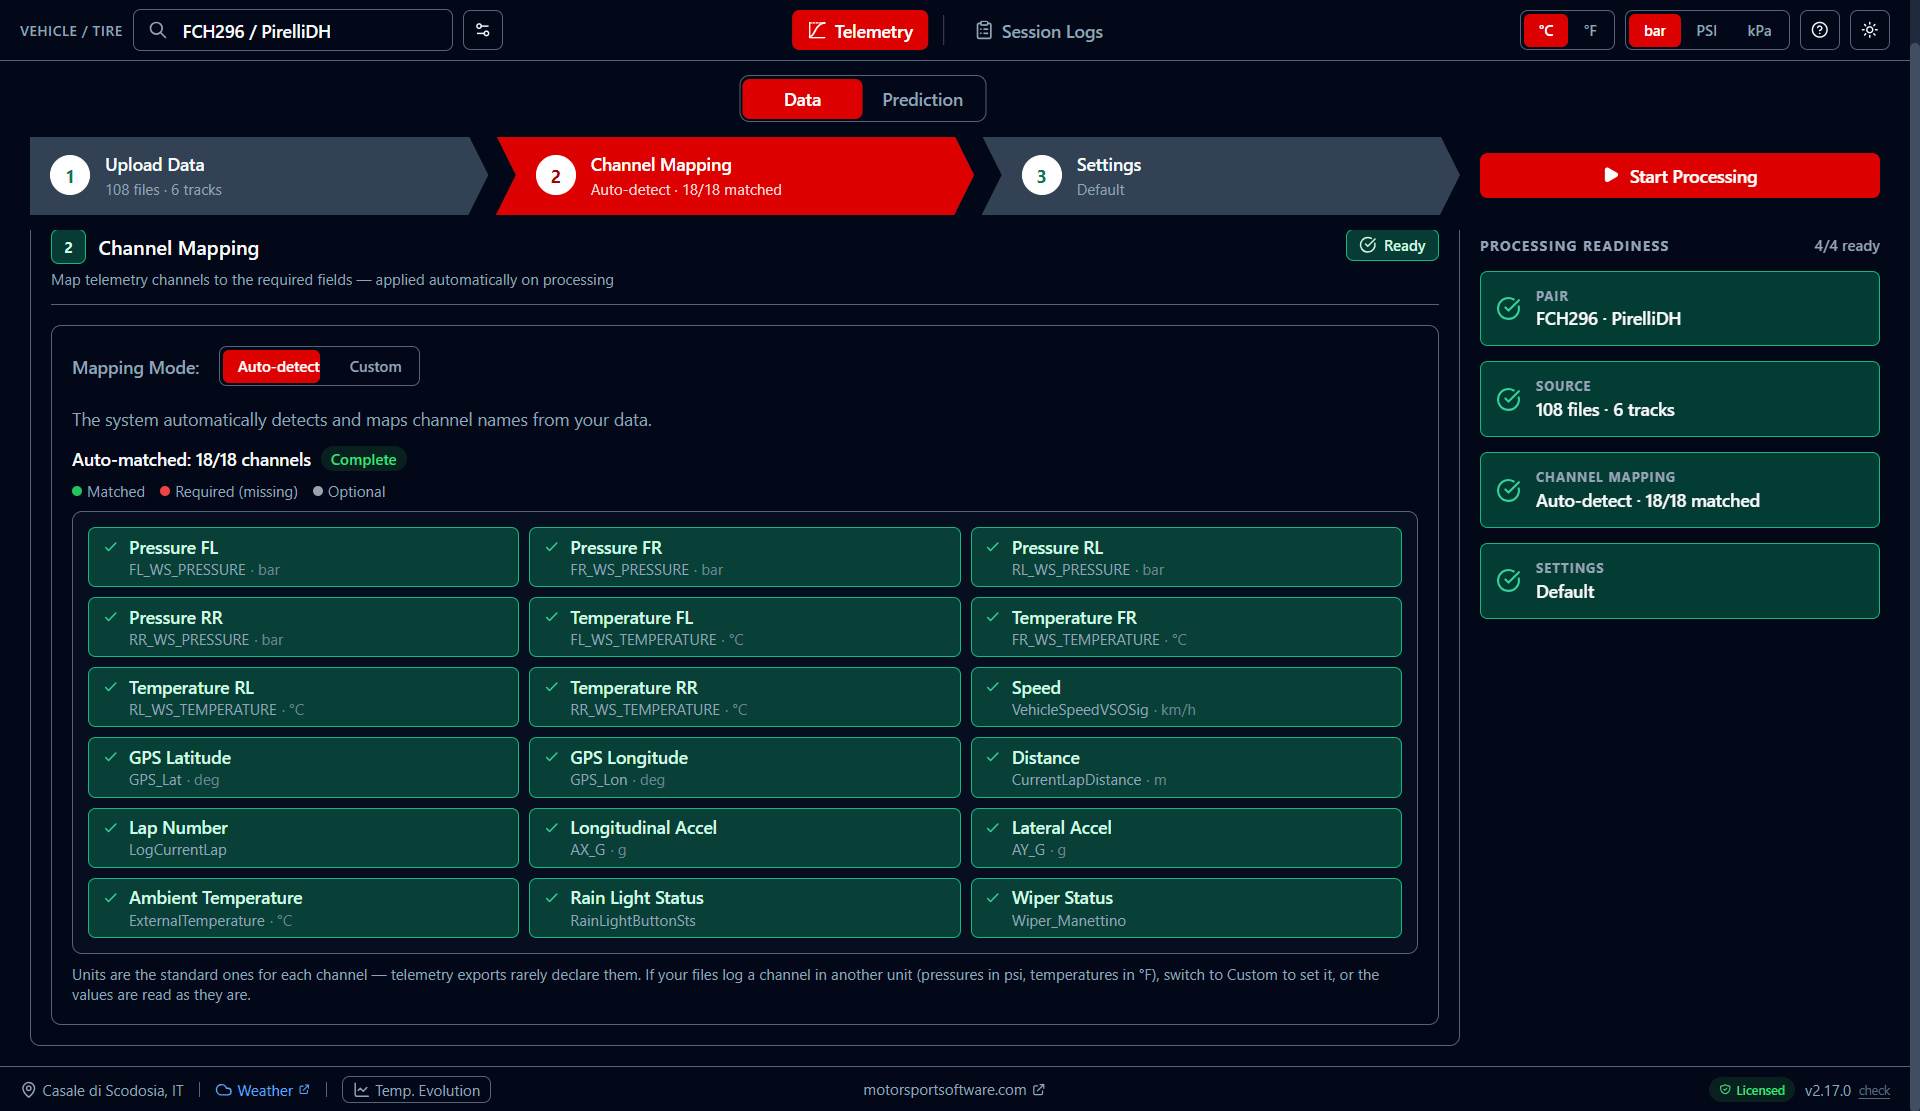Open the SOURCE 108 files card
Image resolution: width=1920 pixels, height=1111 pixels.
(x=1679, y=399)
